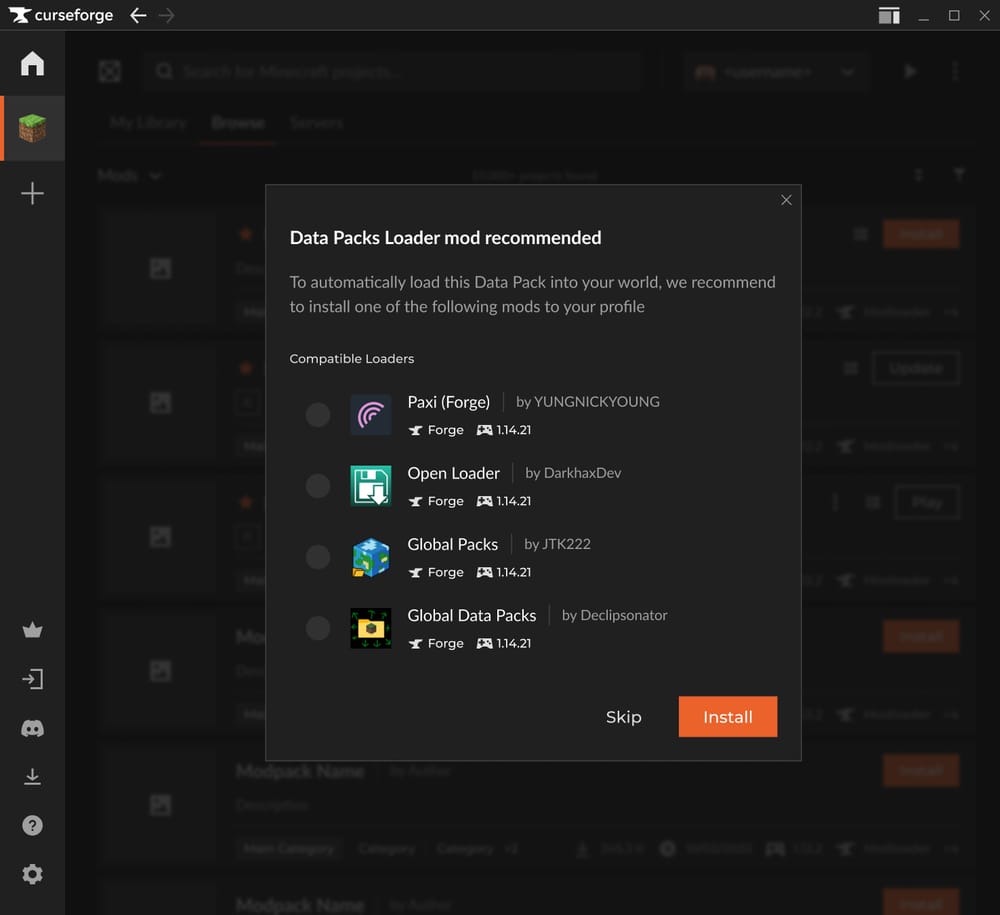Click the sign-in arrow icon

pyautogui.click(x=32, y=679)
